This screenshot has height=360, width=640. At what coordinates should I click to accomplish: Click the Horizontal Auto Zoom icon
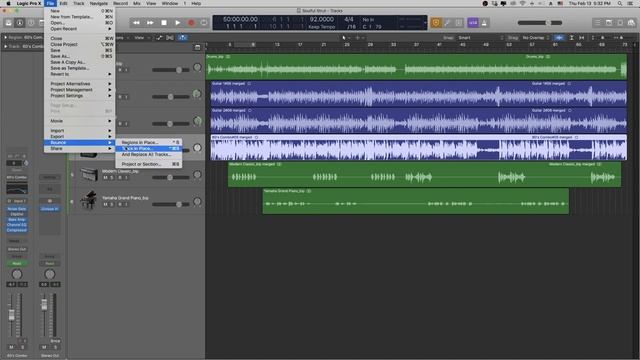582,38
